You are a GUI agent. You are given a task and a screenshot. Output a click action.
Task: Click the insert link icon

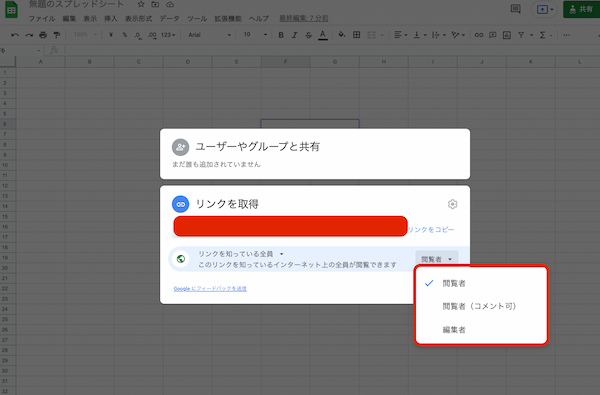[x=479, y=35]
